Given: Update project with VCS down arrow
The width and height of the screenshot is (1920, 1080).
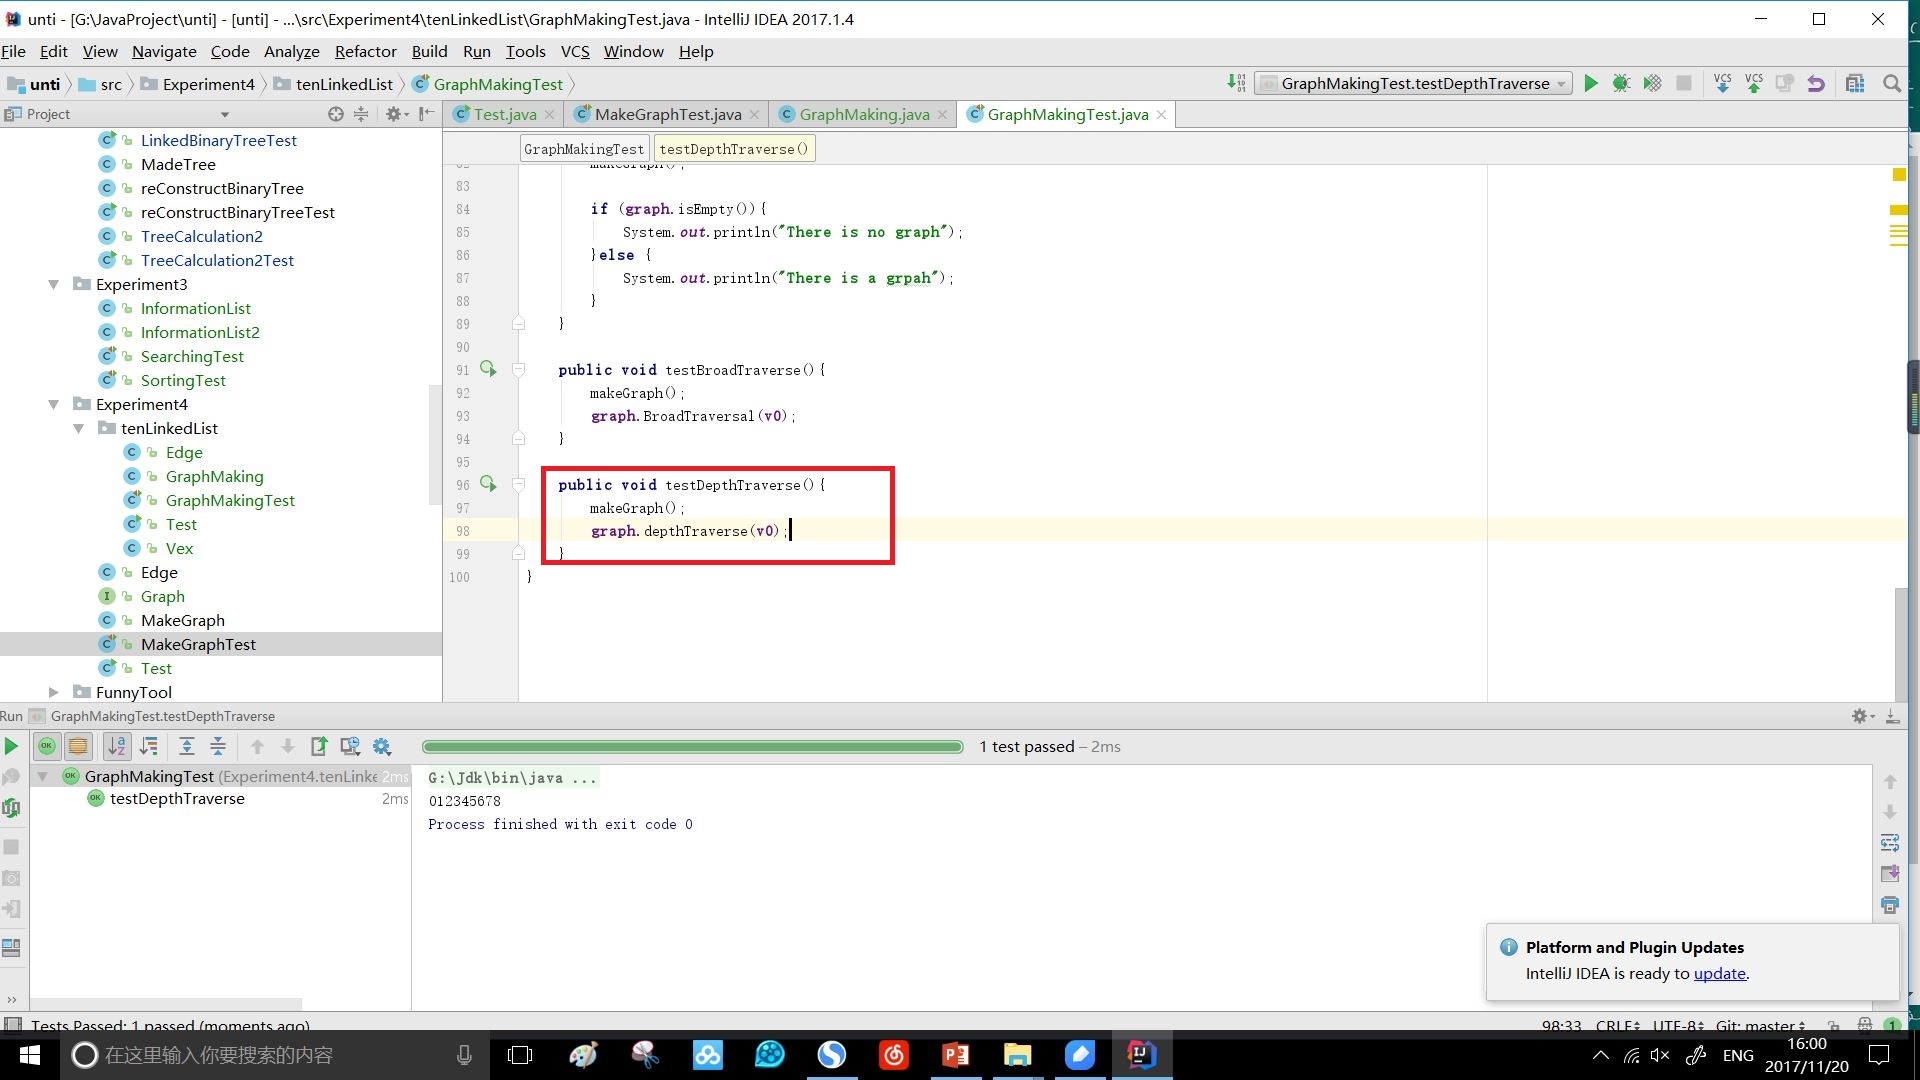Looking at the screenshot, I should click(x=1722, y=84).
